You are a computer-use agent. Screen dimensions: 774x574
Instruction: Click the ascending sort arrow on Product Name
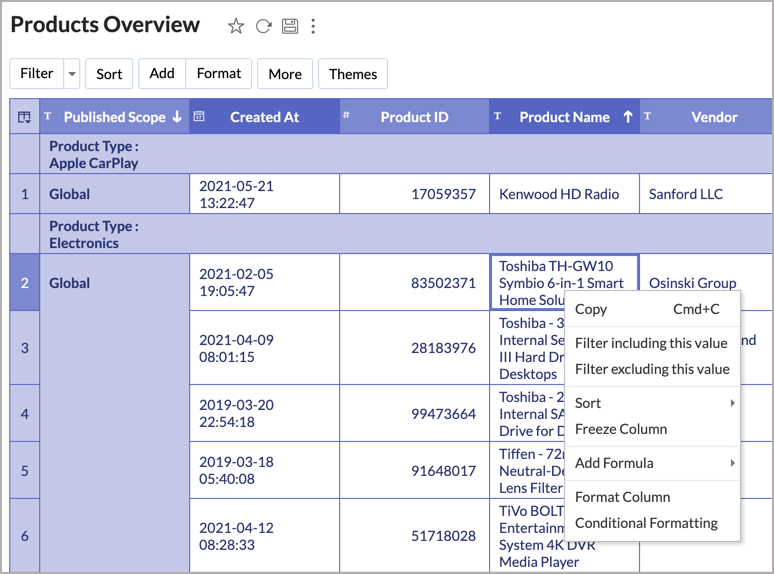tap(628, 117)
